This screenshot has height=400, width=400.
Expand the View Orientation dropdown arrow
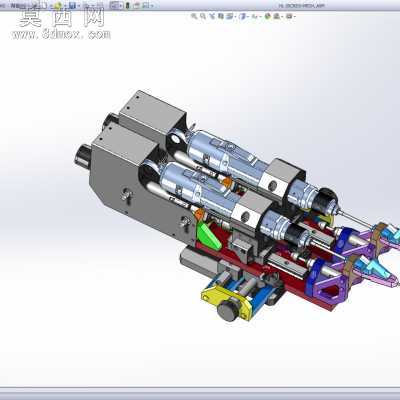235,16
